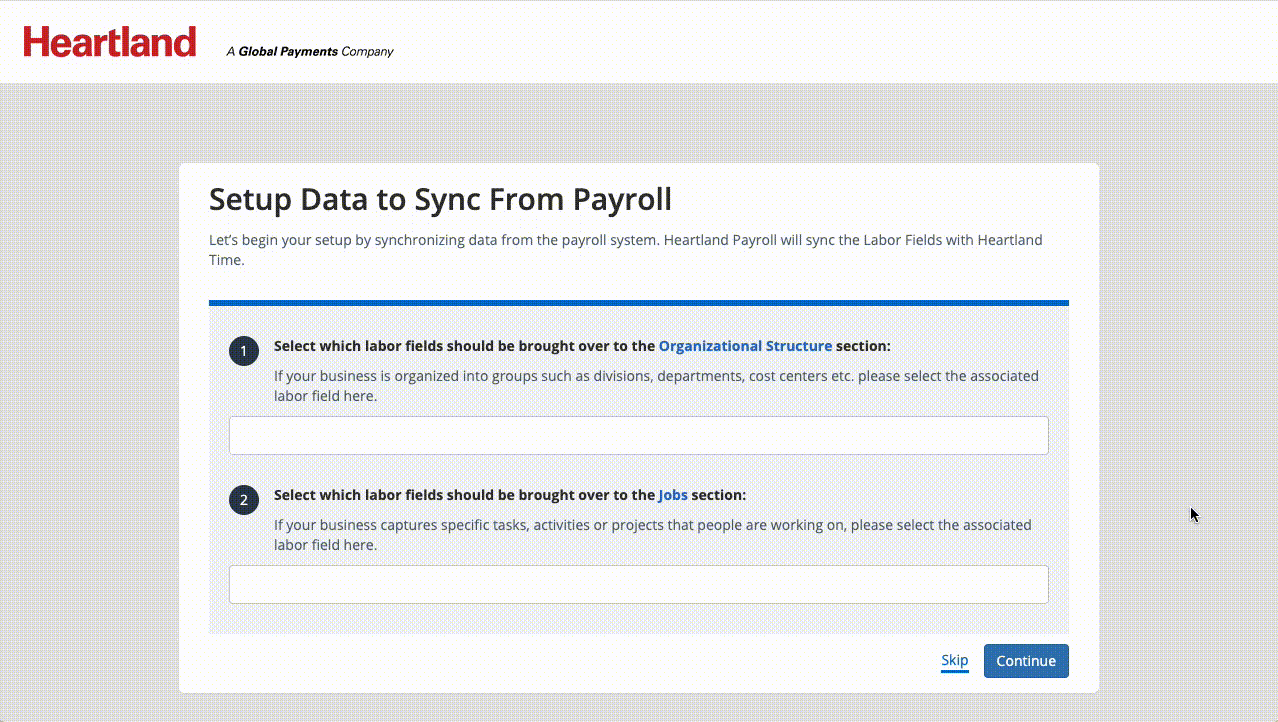This screenshot has width=1278, height=722.
Task: Select the step 2 number badge
Action: [x=243, y=500]
